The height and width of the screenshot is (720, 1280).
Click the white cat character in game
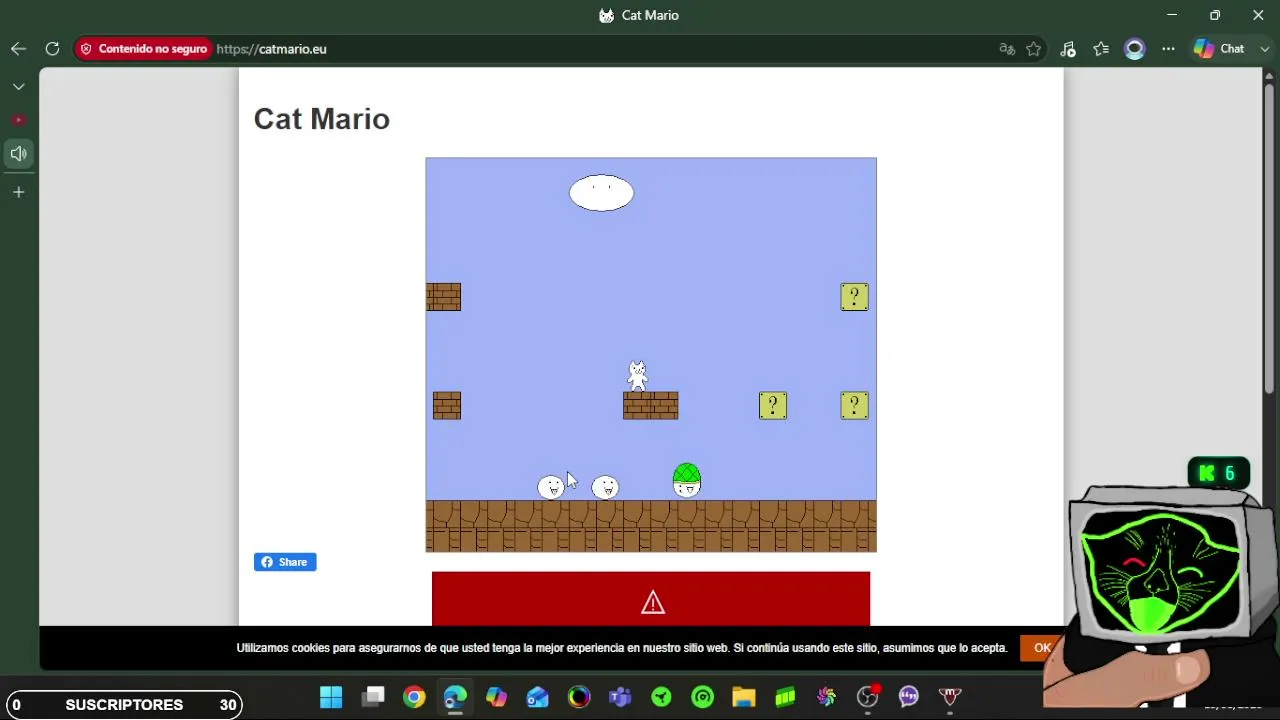pos(637,376)
